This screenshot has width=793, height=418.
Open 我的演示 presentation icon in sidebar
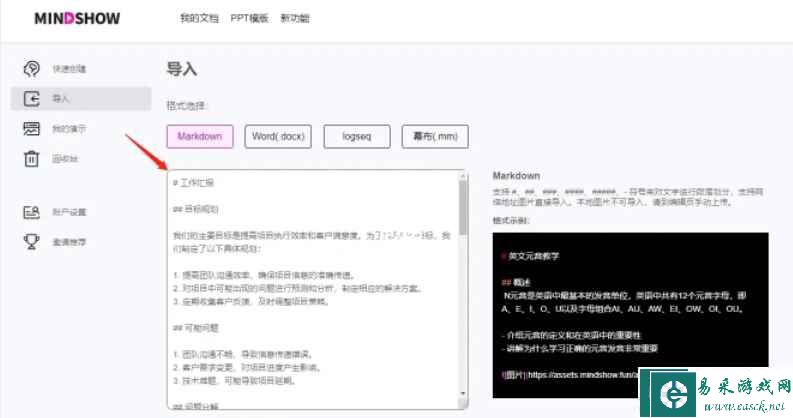tap(32, 129)
